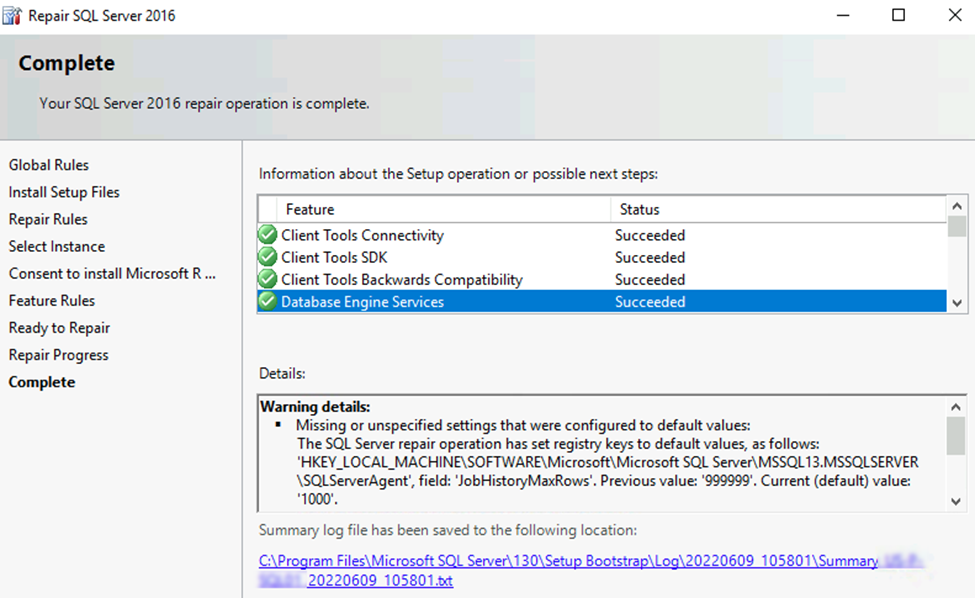This screenshot has width=975, height=598.
Task: Click the Status column header
Action: (x=779, y=209)
